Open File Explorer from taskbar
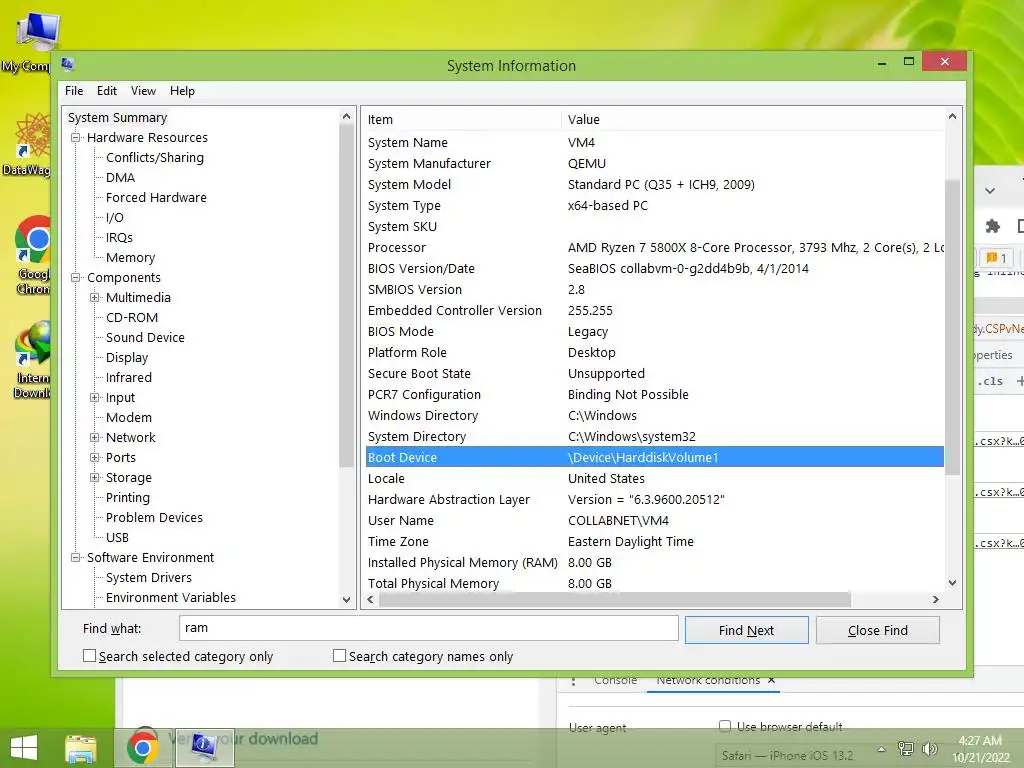 coord(81,748)
